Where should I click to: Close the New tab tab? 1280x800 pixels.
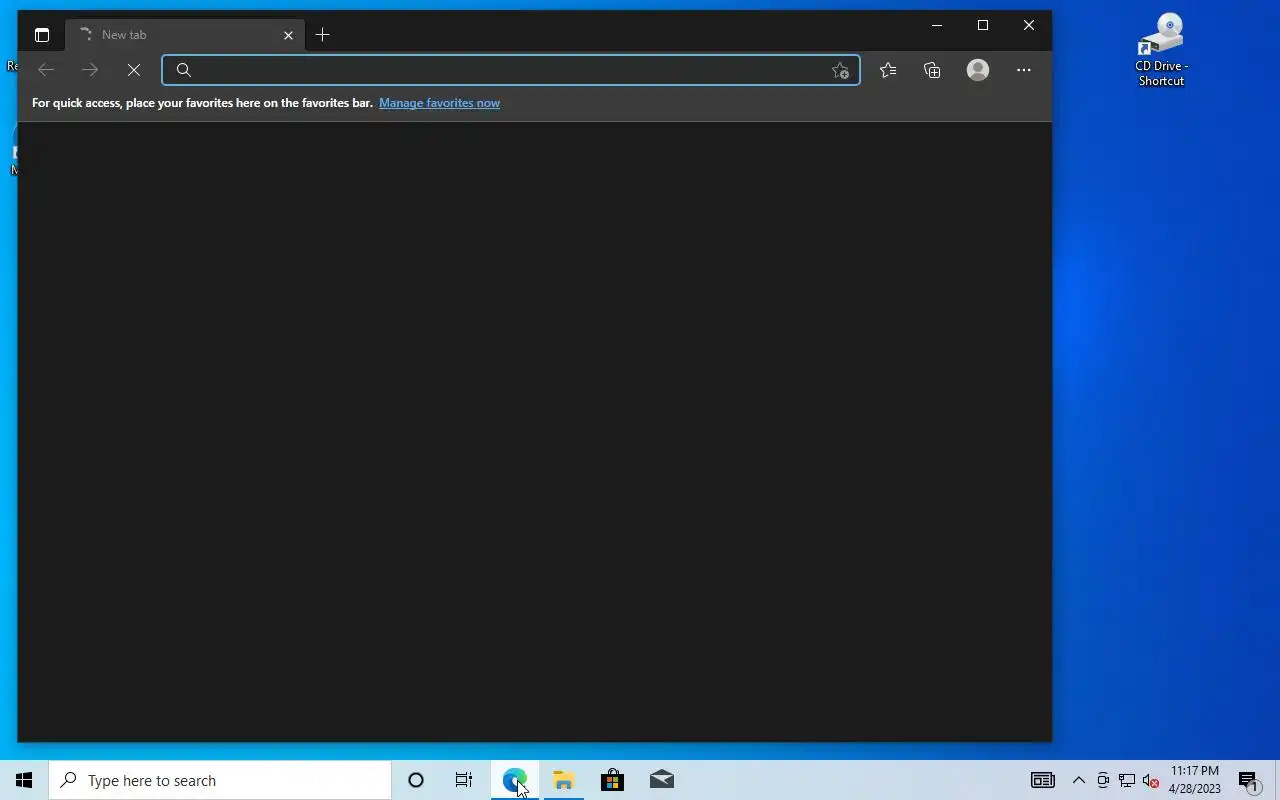click(x=288, y=35)
